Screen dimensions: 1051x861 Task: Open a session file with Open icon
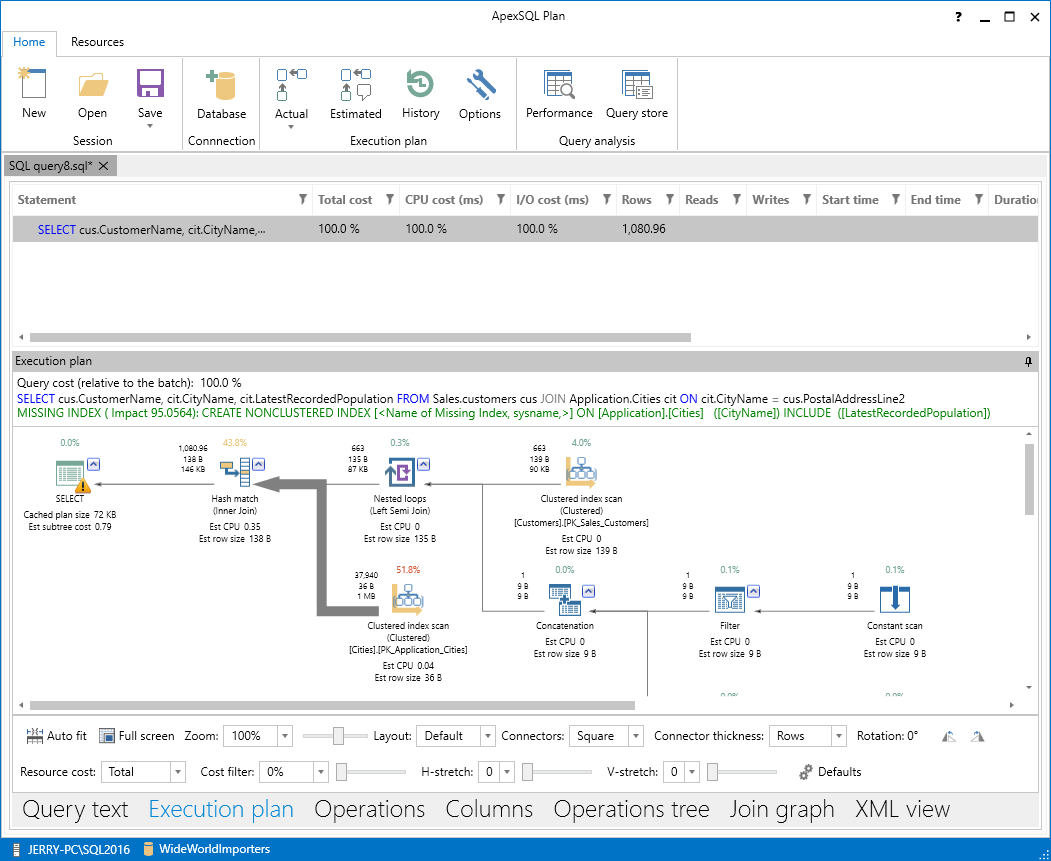click(92, 85)
